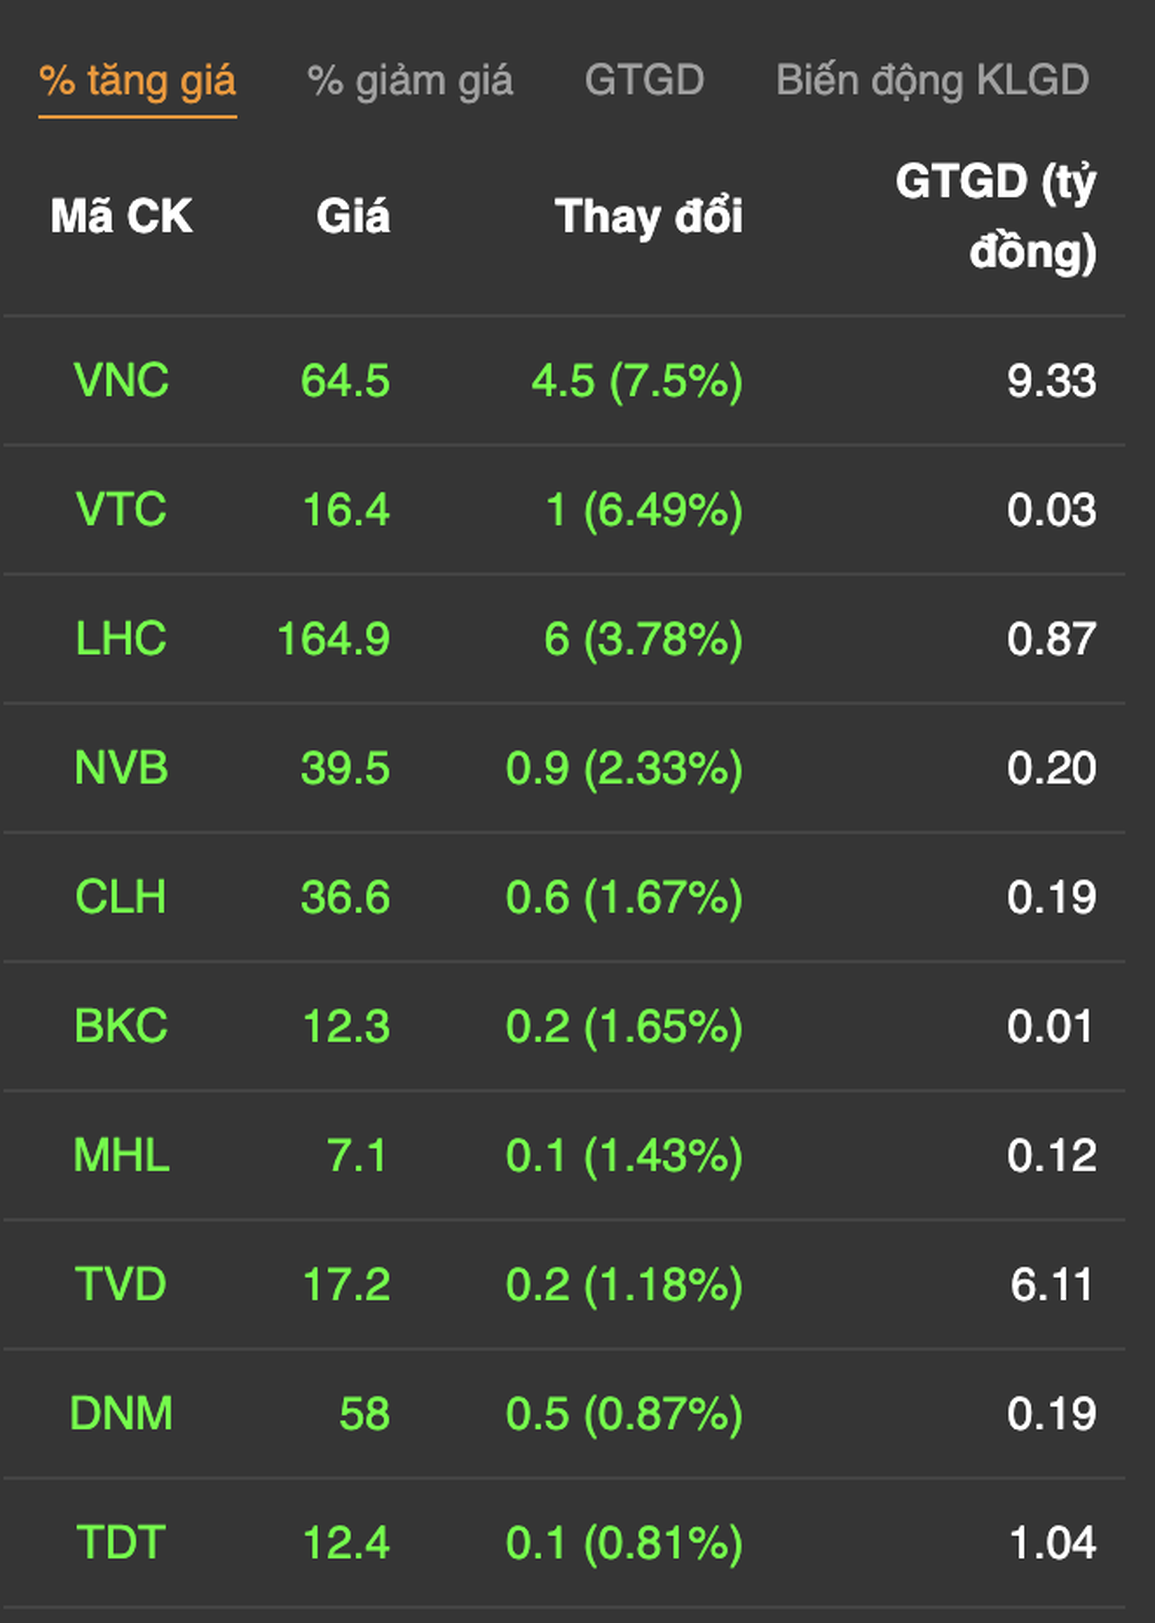This screenshot has height=1623, width=1155.
Task: Click LHC's price of 164.9
Action: pyautogui.click(x=333, y=639)
